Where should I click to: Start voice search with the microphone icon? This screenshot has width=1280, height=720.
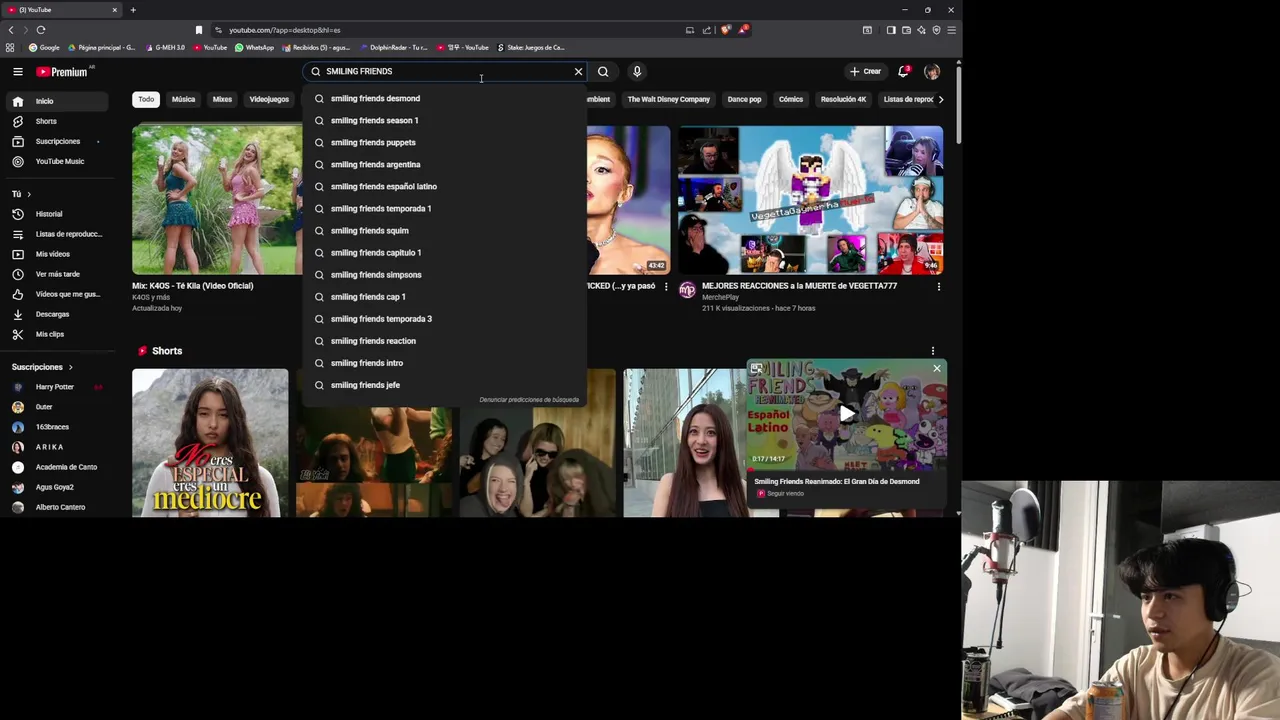tap(637, 72)
